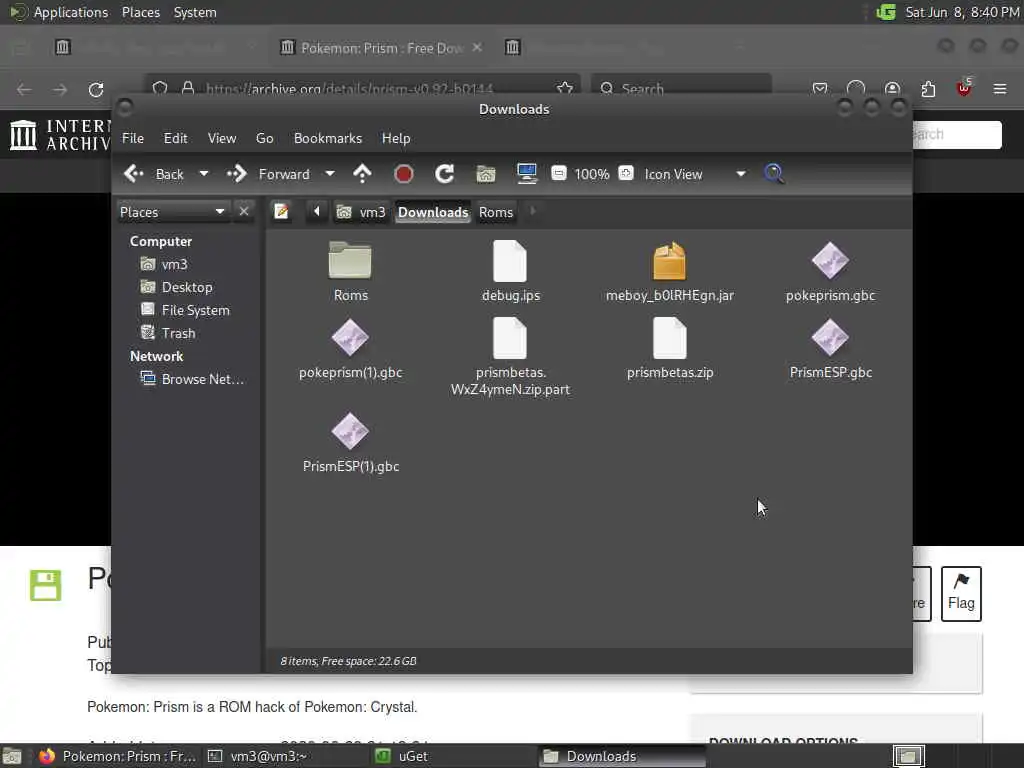Select Roms in the path bar
1024x768 pixels.
496,212
